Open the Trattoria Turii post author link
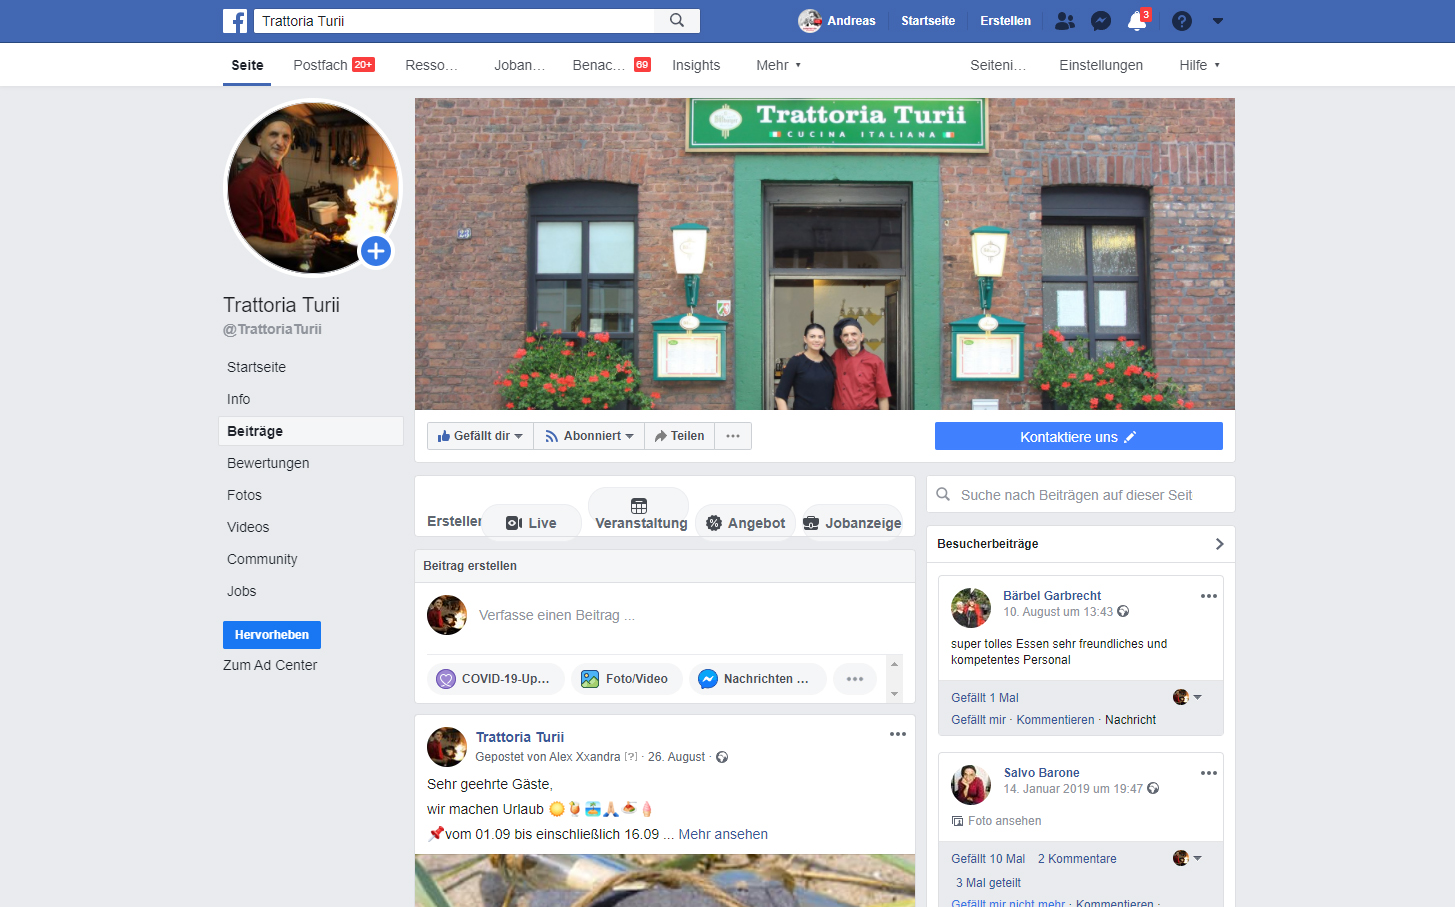The width and height of the screenshot is (1455, 907). (x=520, y=737)
